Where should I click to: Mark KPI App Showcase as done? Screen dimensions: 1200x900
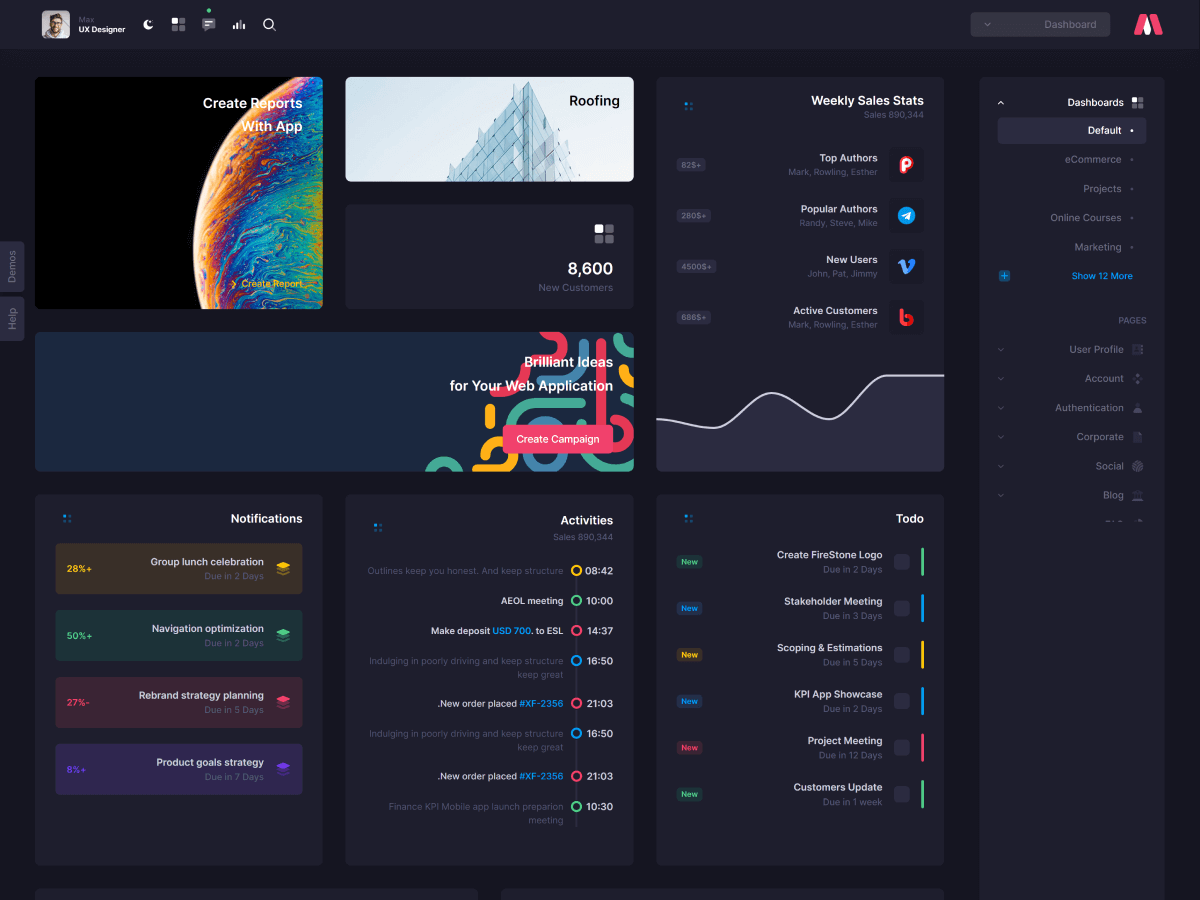[x=902, y=701]
